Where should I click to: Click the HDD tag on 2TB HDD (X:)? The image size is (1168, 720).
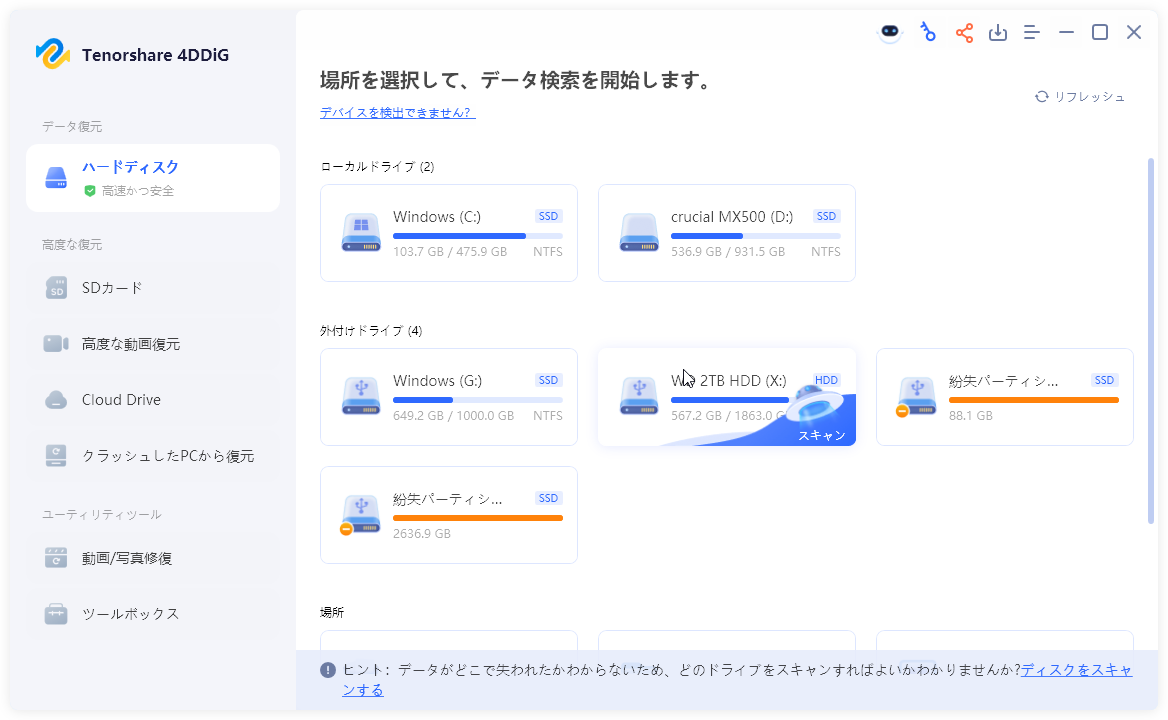point(826,380)
